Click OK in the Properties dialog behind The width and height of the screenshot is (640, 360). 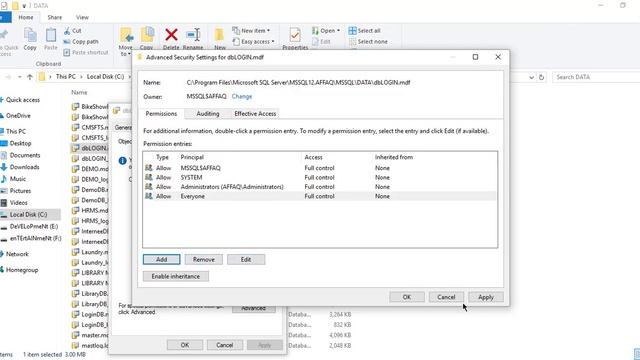[185, 345]
